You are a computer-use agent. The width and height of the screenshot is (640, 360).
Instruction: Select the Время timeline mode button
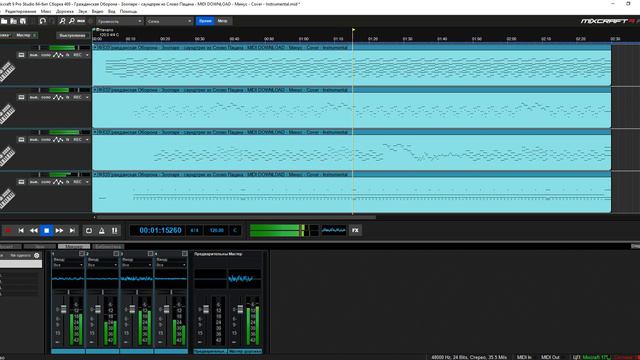tap(205, 21)
